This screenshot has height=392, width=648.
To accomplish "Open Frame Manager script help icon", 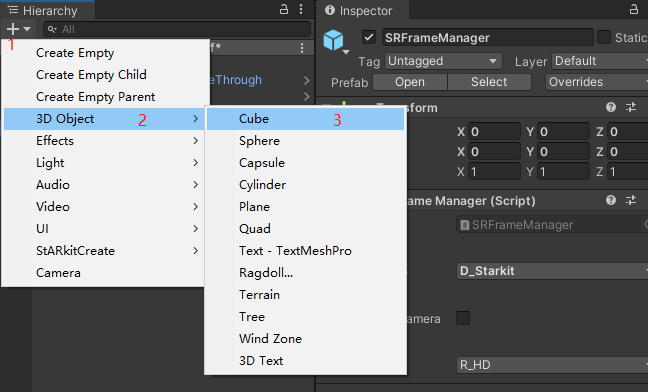I will point(611,200).
